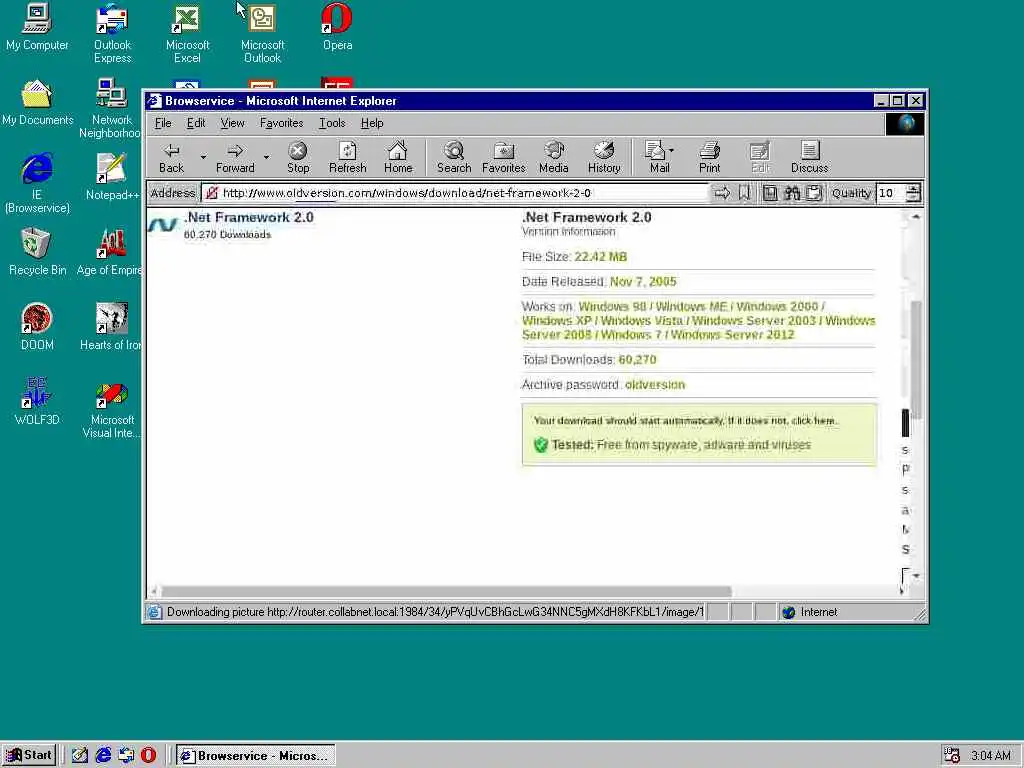Click inside the Address URL field
1024x768 pixels.
[x=455, y=193]
